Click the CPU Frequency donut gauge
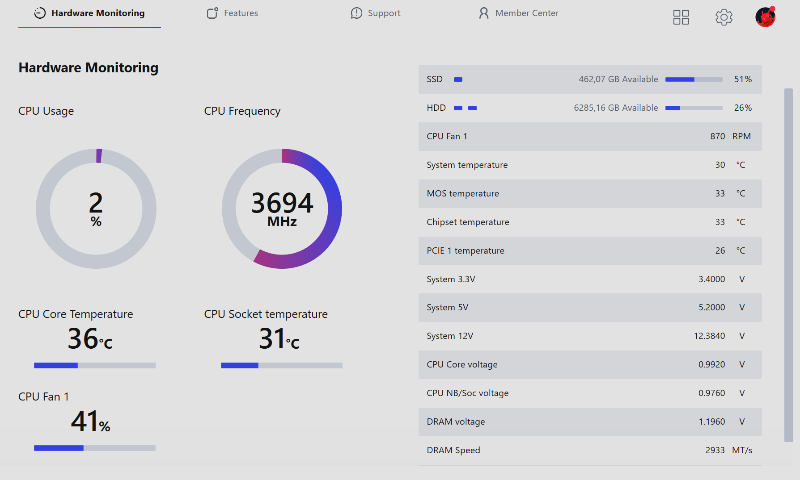Image resolution: width=800 pixels, height=480 pixels. click(282, 209)
